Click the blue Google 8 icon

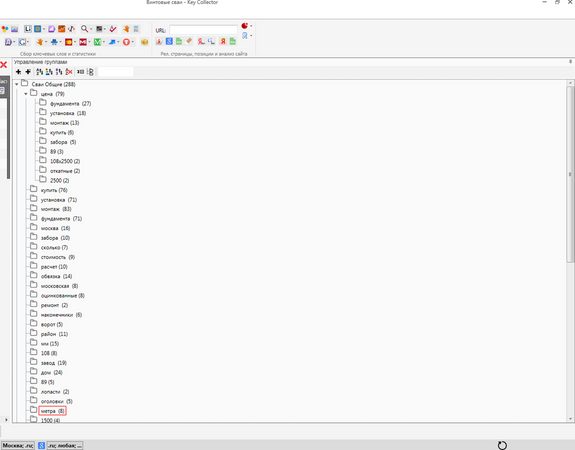coord(169,41)
